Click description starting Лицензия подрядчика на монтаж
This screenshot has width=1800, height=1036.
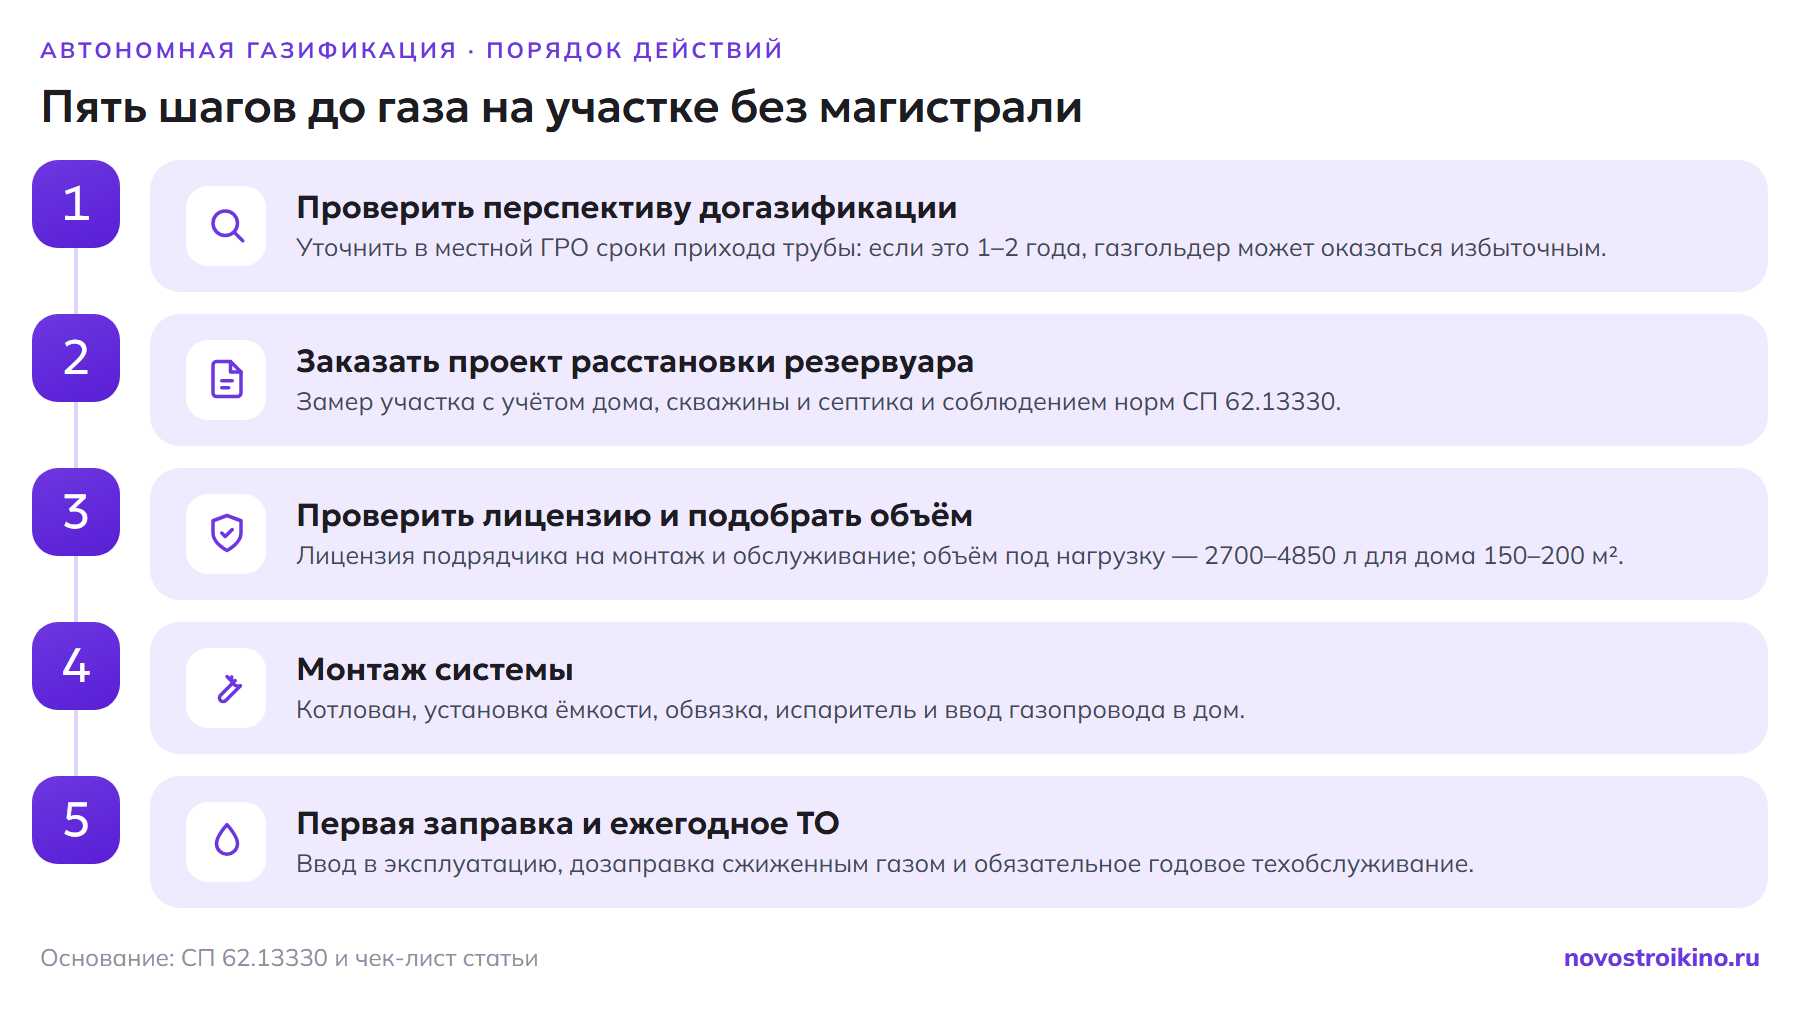[960, 556]
